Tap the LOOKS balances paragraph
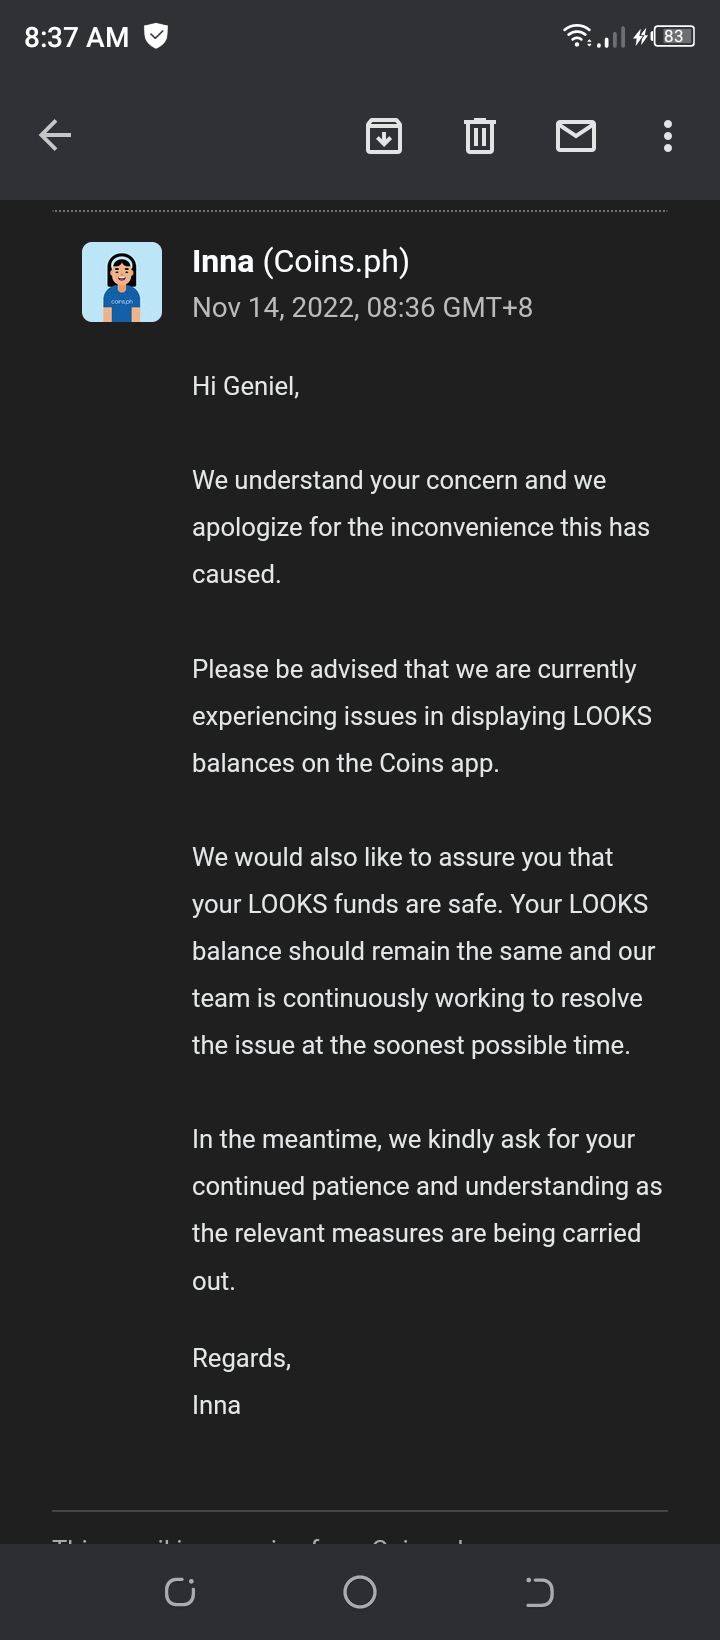720x1640 pixels. [x=422, y=716]
